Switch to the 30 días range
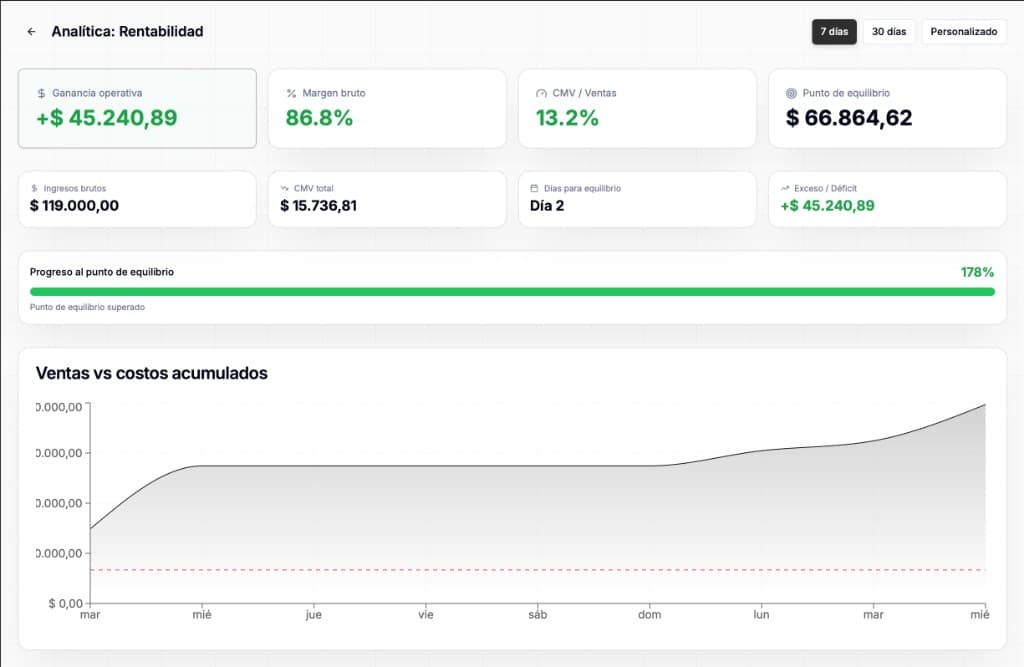 click(888, 32)
